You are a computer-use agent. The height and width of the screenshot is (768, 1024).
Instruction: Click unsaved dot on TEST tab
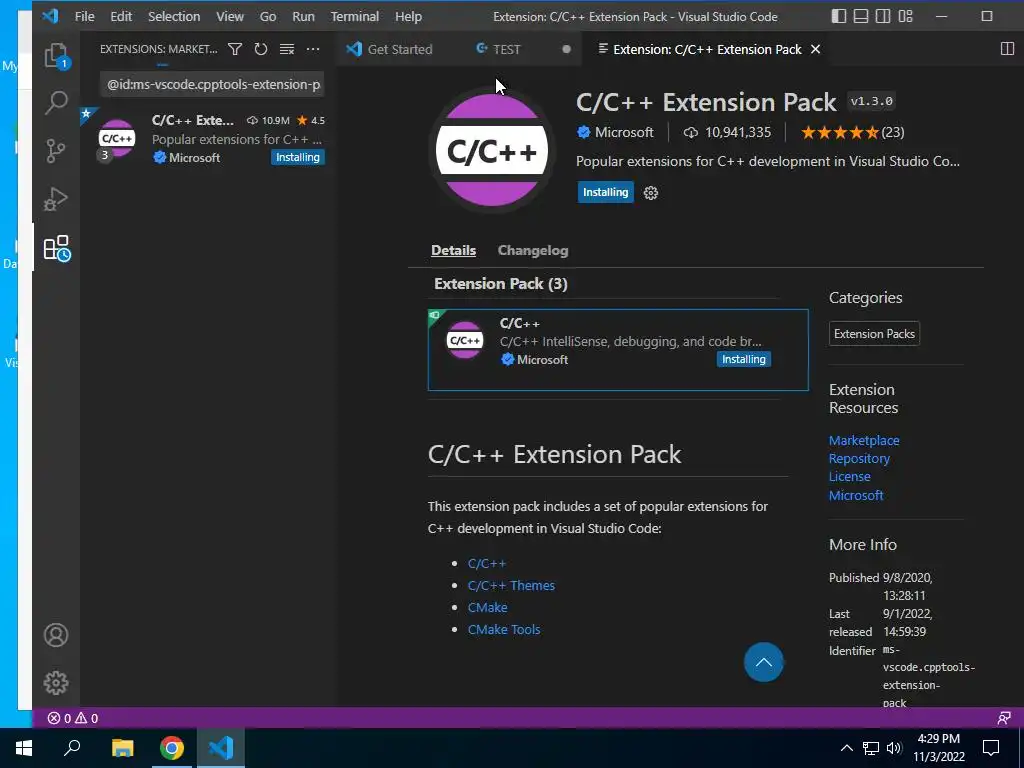[566, 49]
